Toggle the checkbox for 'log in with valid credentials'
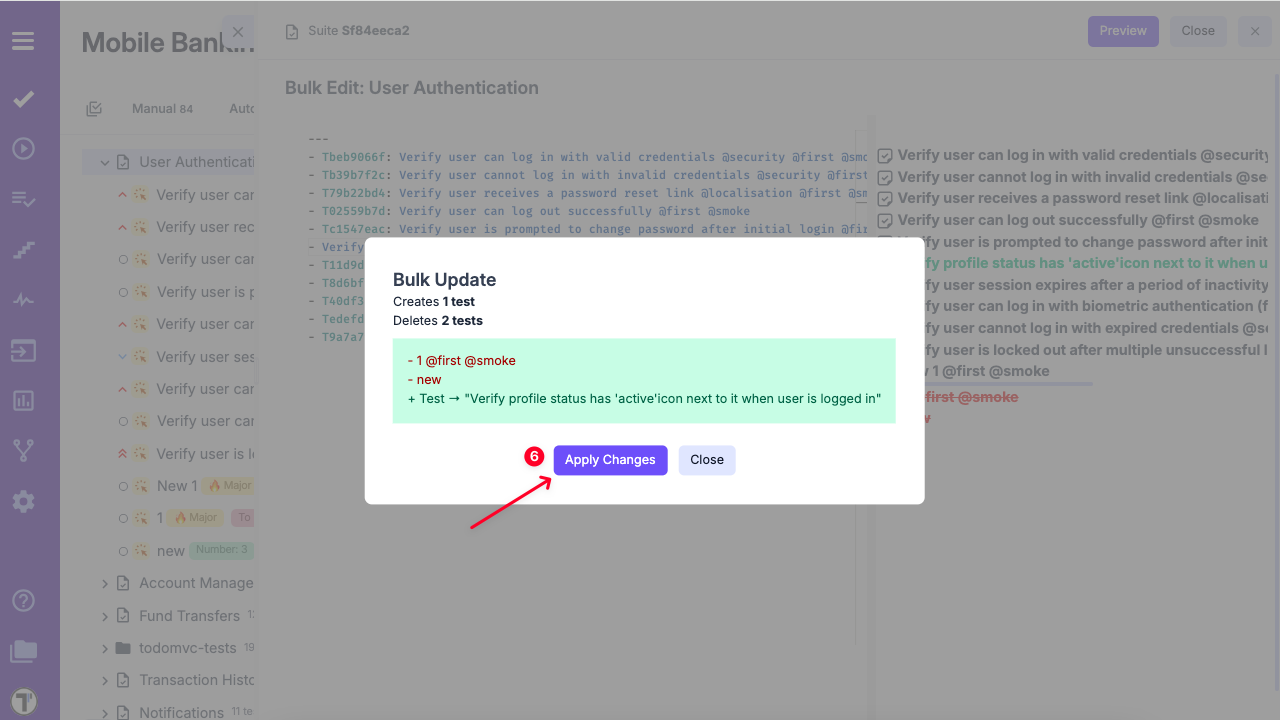This screenshot has width=1280, height=720. [885, 156]
